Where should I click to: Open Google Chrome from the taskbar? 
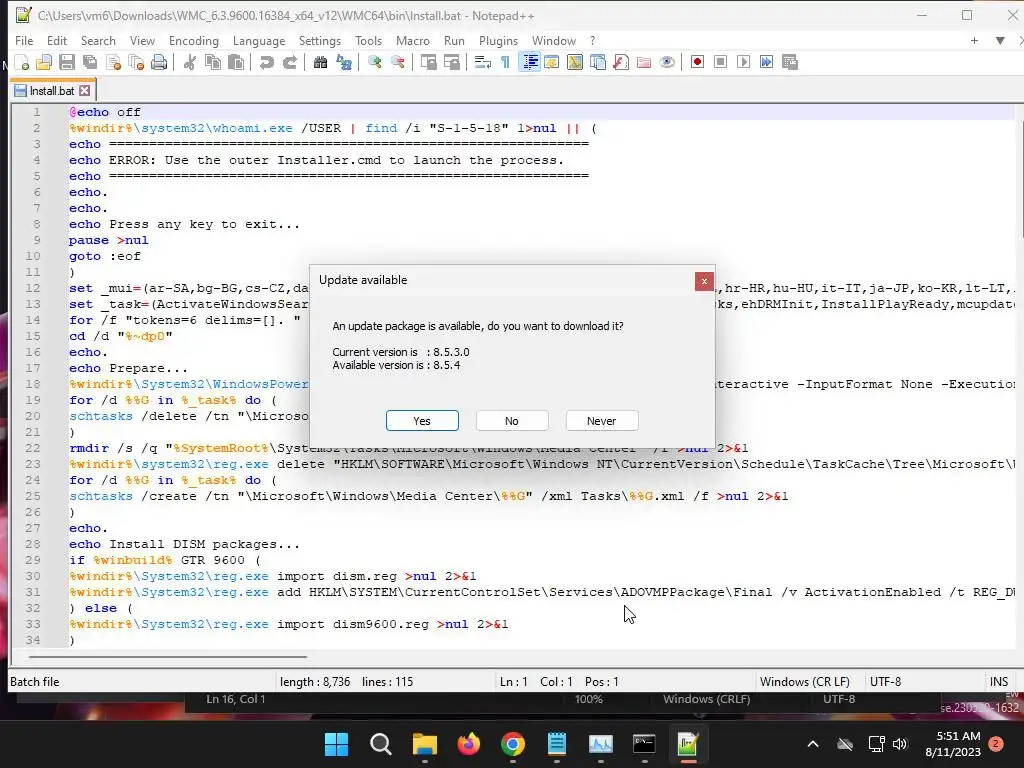coord(513,744)
